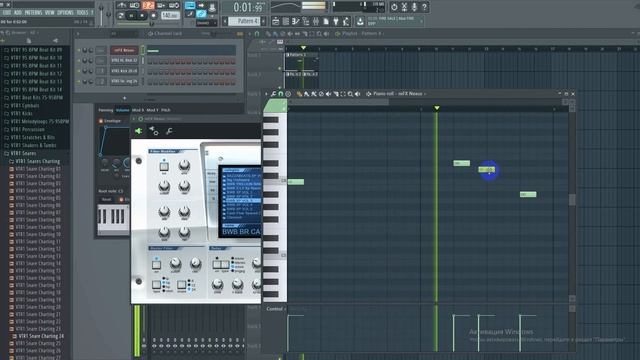Click the tempo value field
The height and width of the screenshot is (360, 640).
[170, 16]
